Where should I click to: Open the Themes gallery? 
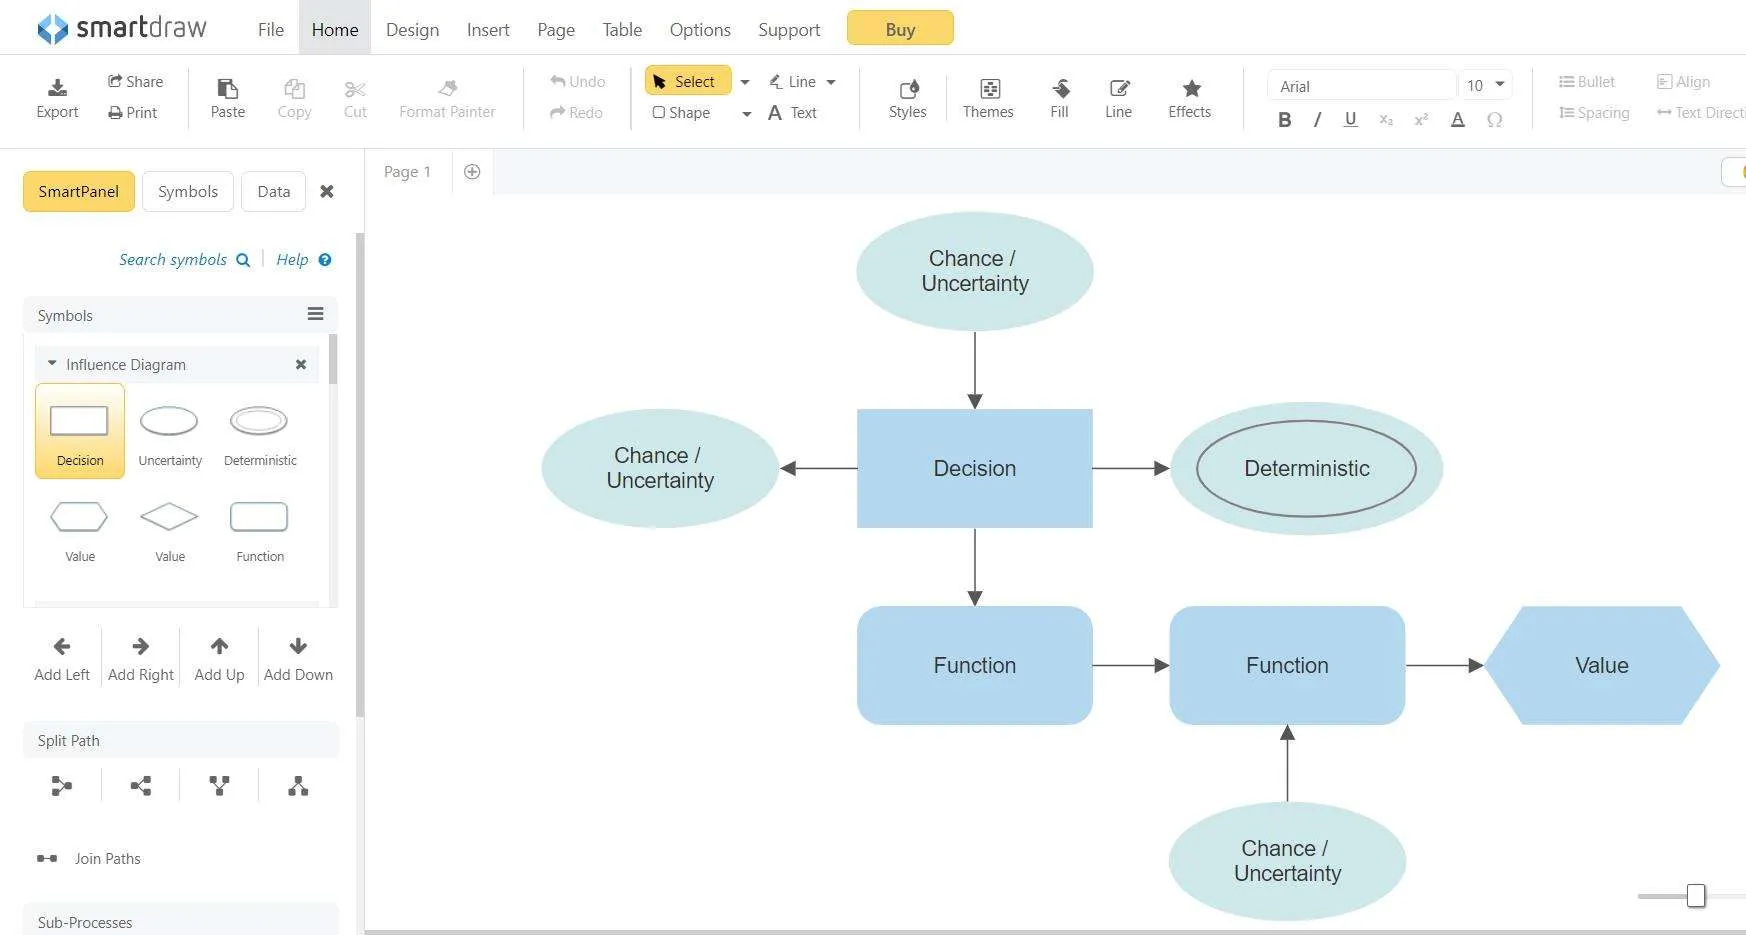coord(988,99)
